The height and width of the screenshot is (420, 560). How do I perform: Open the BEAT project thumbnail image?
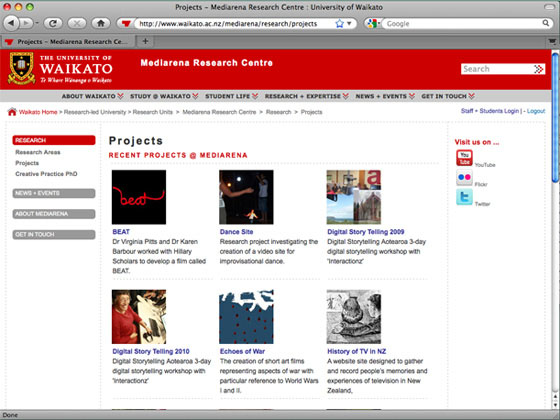(x=139, y=197)
